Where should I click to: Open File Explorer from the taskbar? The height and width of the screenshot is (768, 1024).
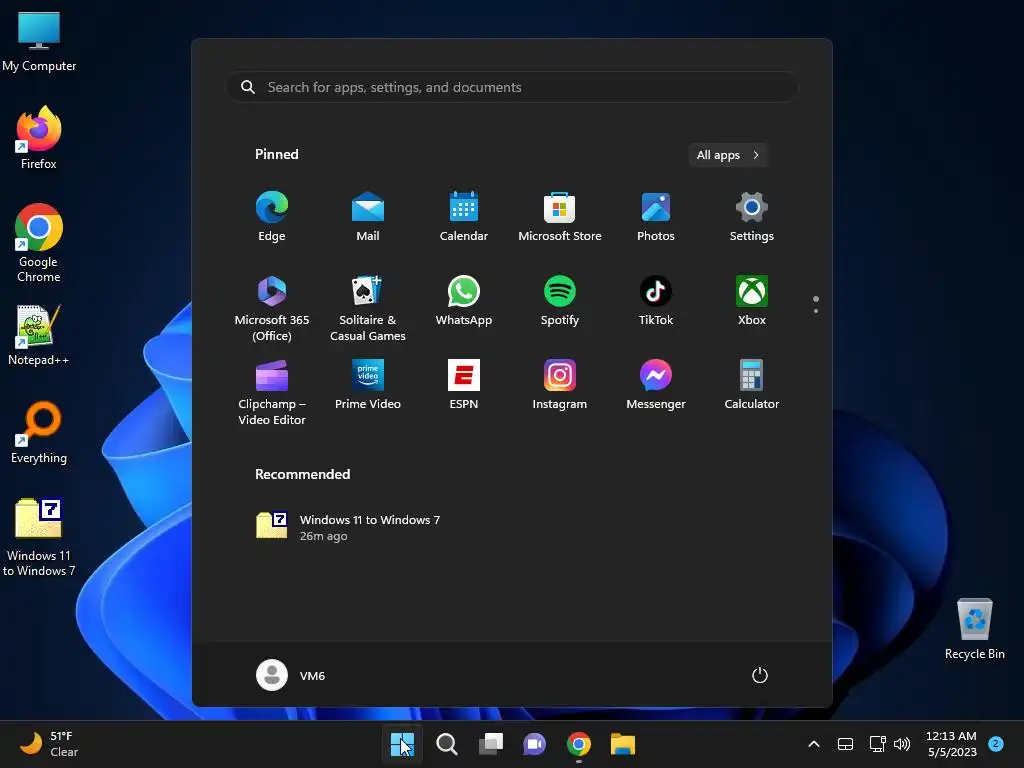coord(622,744)
